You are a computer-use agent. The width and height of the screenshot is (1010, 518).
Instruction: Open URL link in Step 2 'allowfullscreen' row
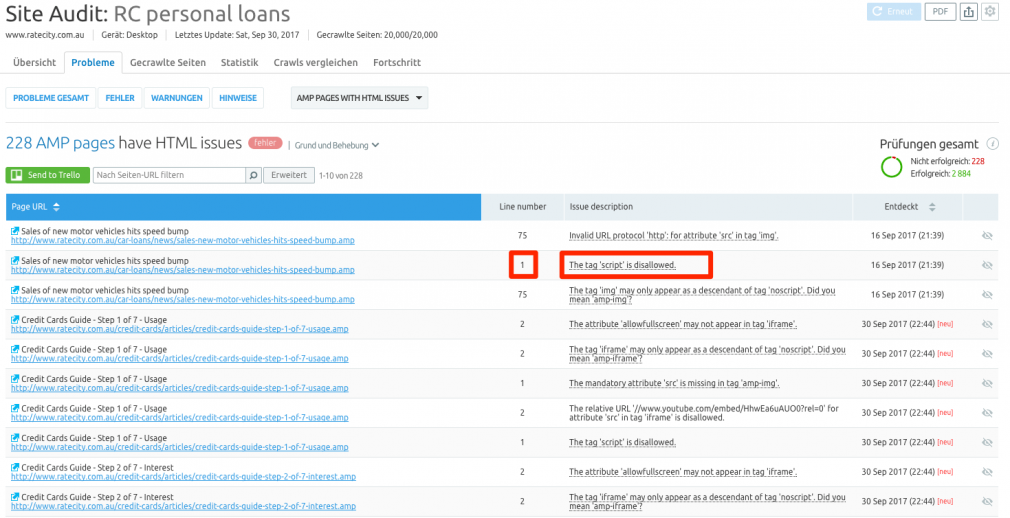point(183,477)
